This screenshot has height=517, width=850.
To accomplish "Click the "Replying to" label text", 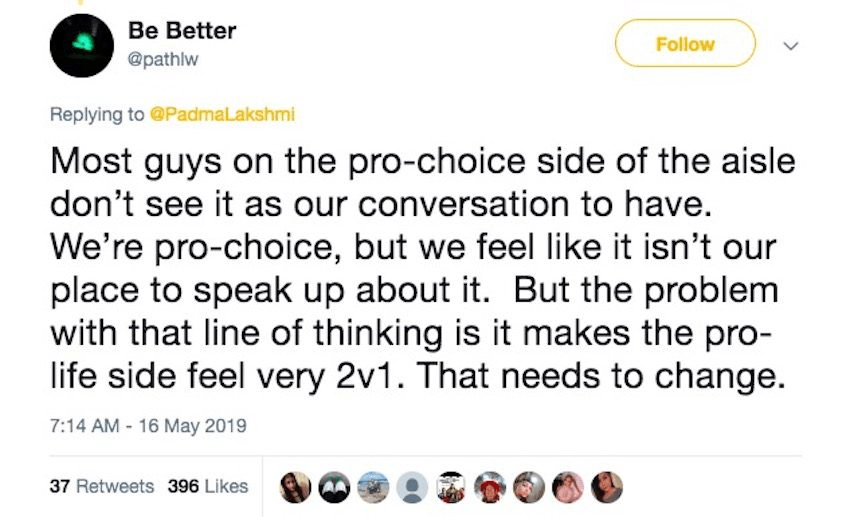I will [x=97, y=114].
